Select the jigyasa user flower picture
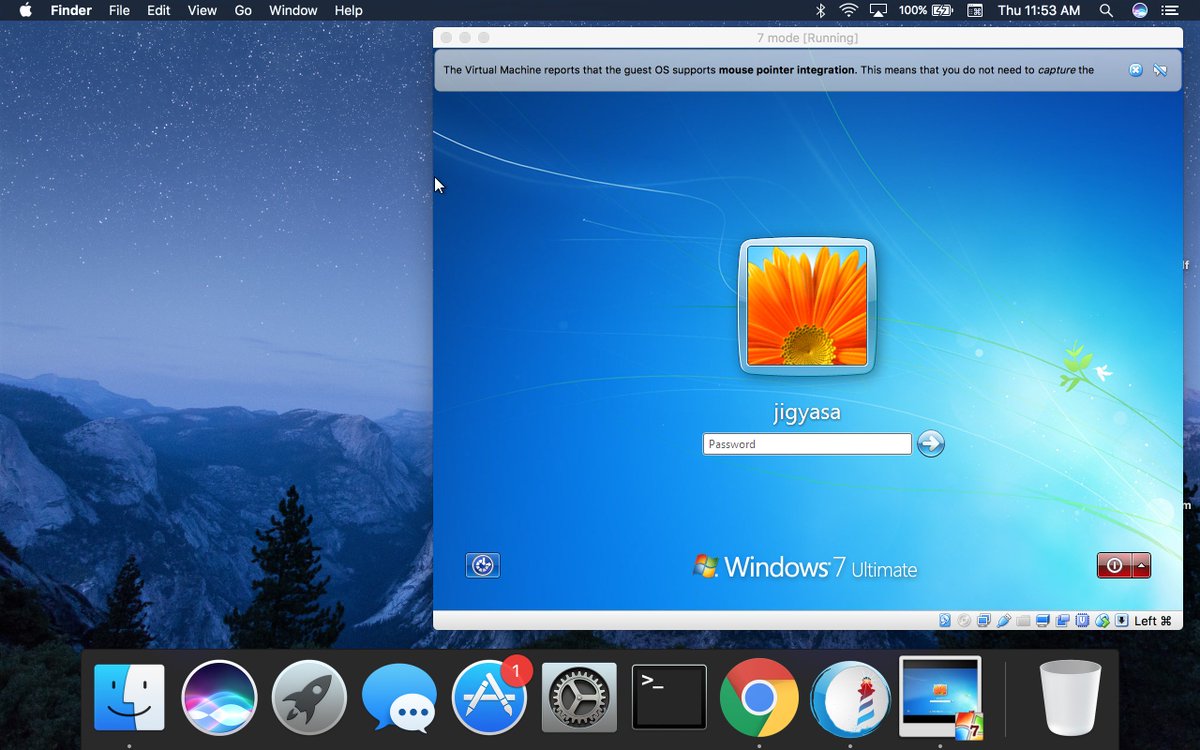Viewport: 1200px width, 750px height. (x=806, y=306)
